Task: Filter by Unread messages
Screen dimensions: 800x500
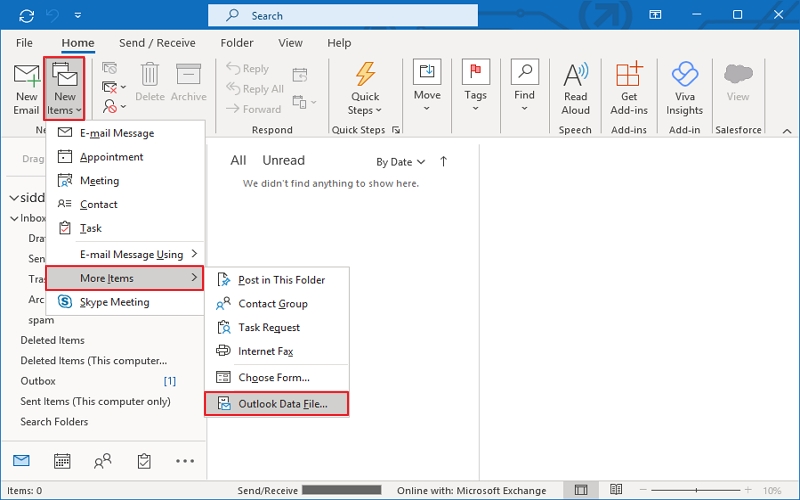Action: pos(284,161)
